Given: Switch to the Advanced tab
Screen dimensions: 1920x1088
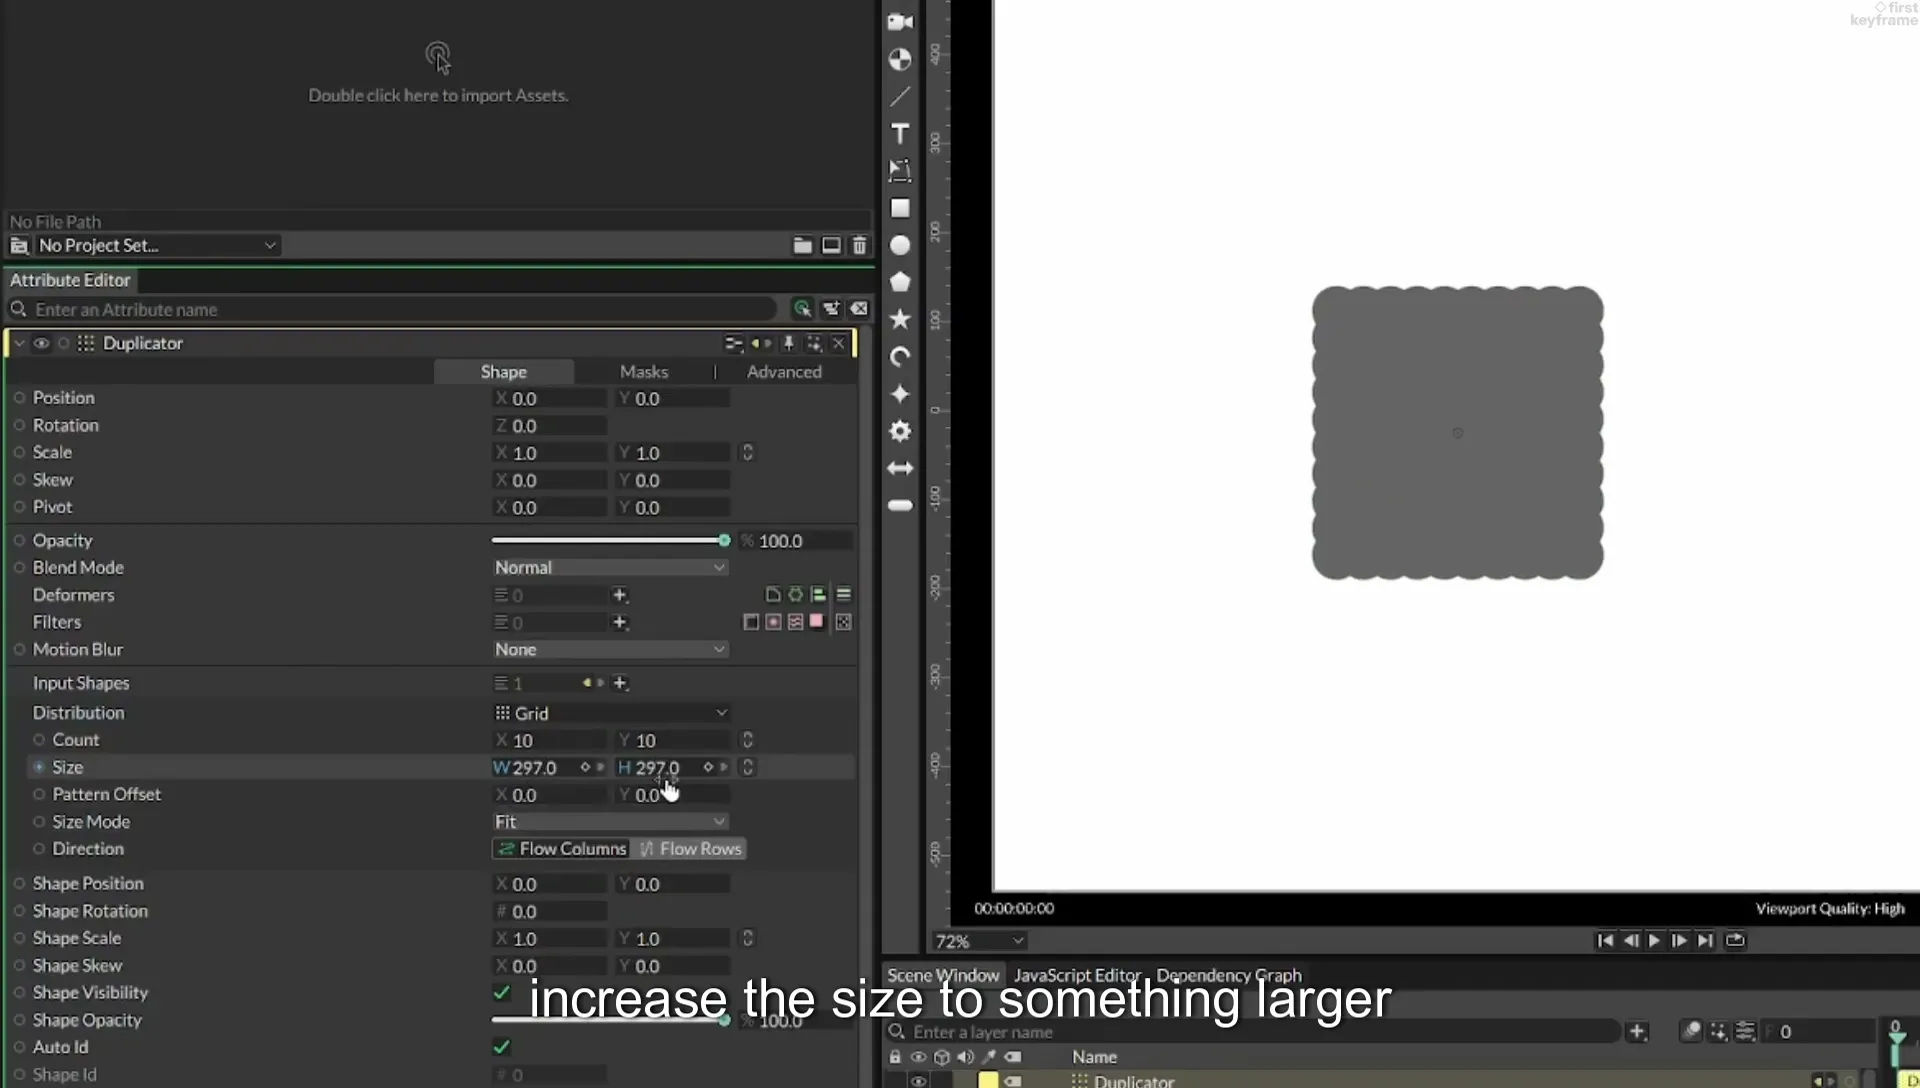Looking at the screenshot, I should 784,371.
